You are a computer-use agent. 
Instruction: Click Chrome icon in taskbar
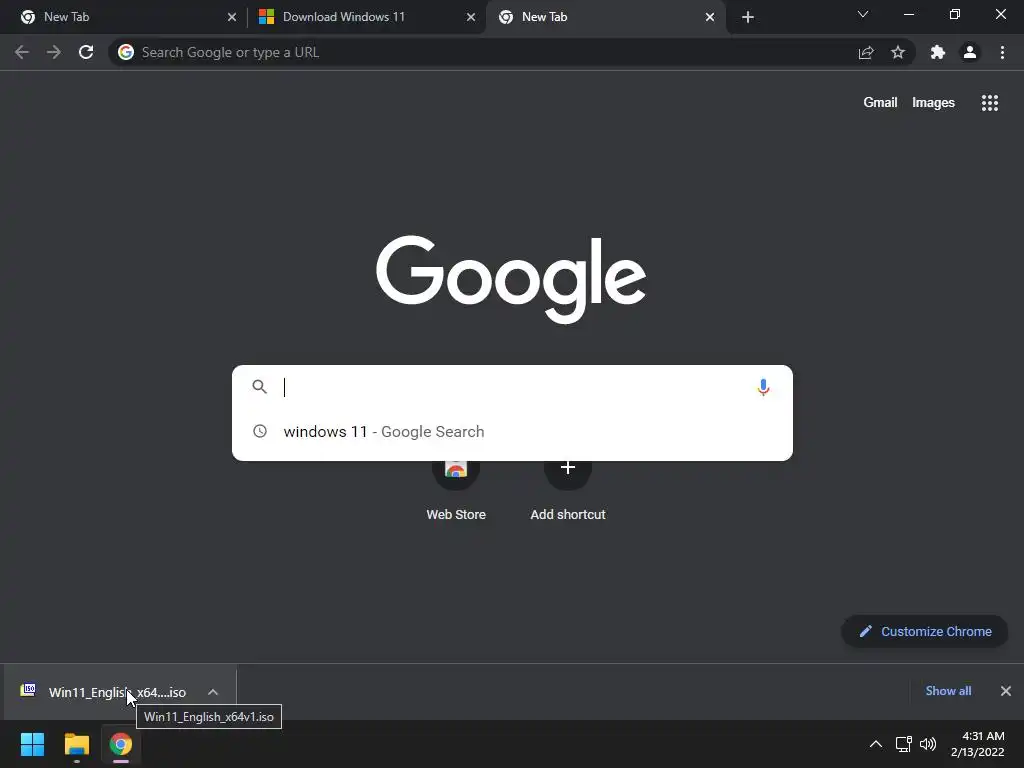click(121, 744)
